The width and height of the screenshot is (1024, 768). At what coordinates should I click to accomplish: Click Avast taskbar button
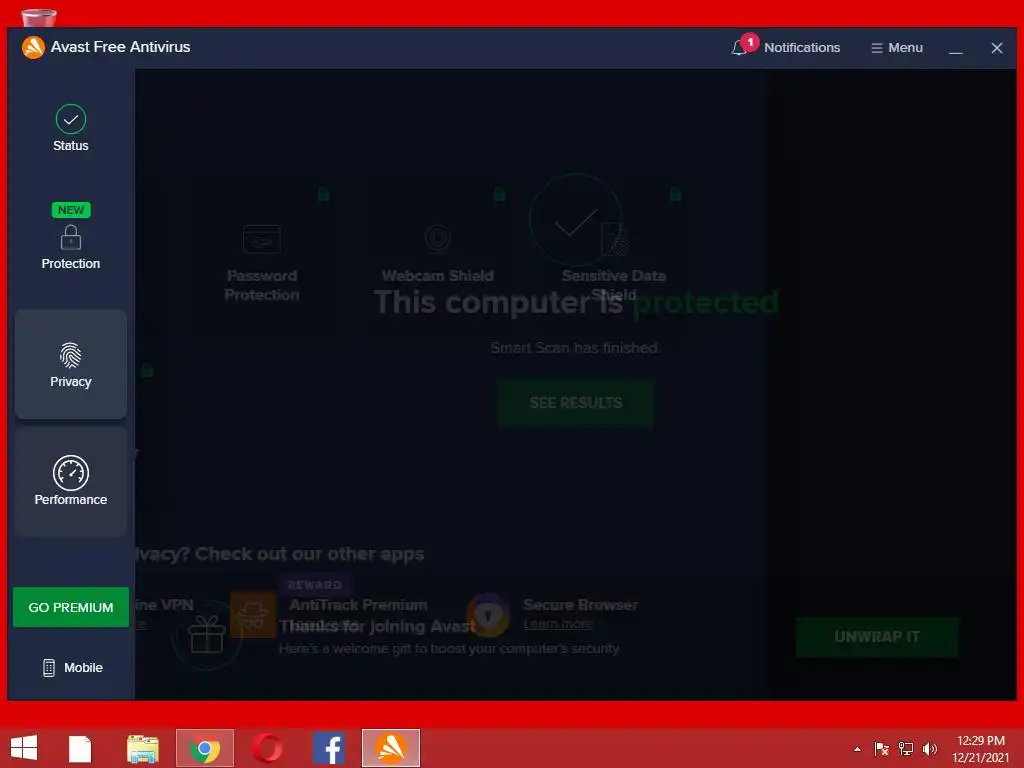391,748
